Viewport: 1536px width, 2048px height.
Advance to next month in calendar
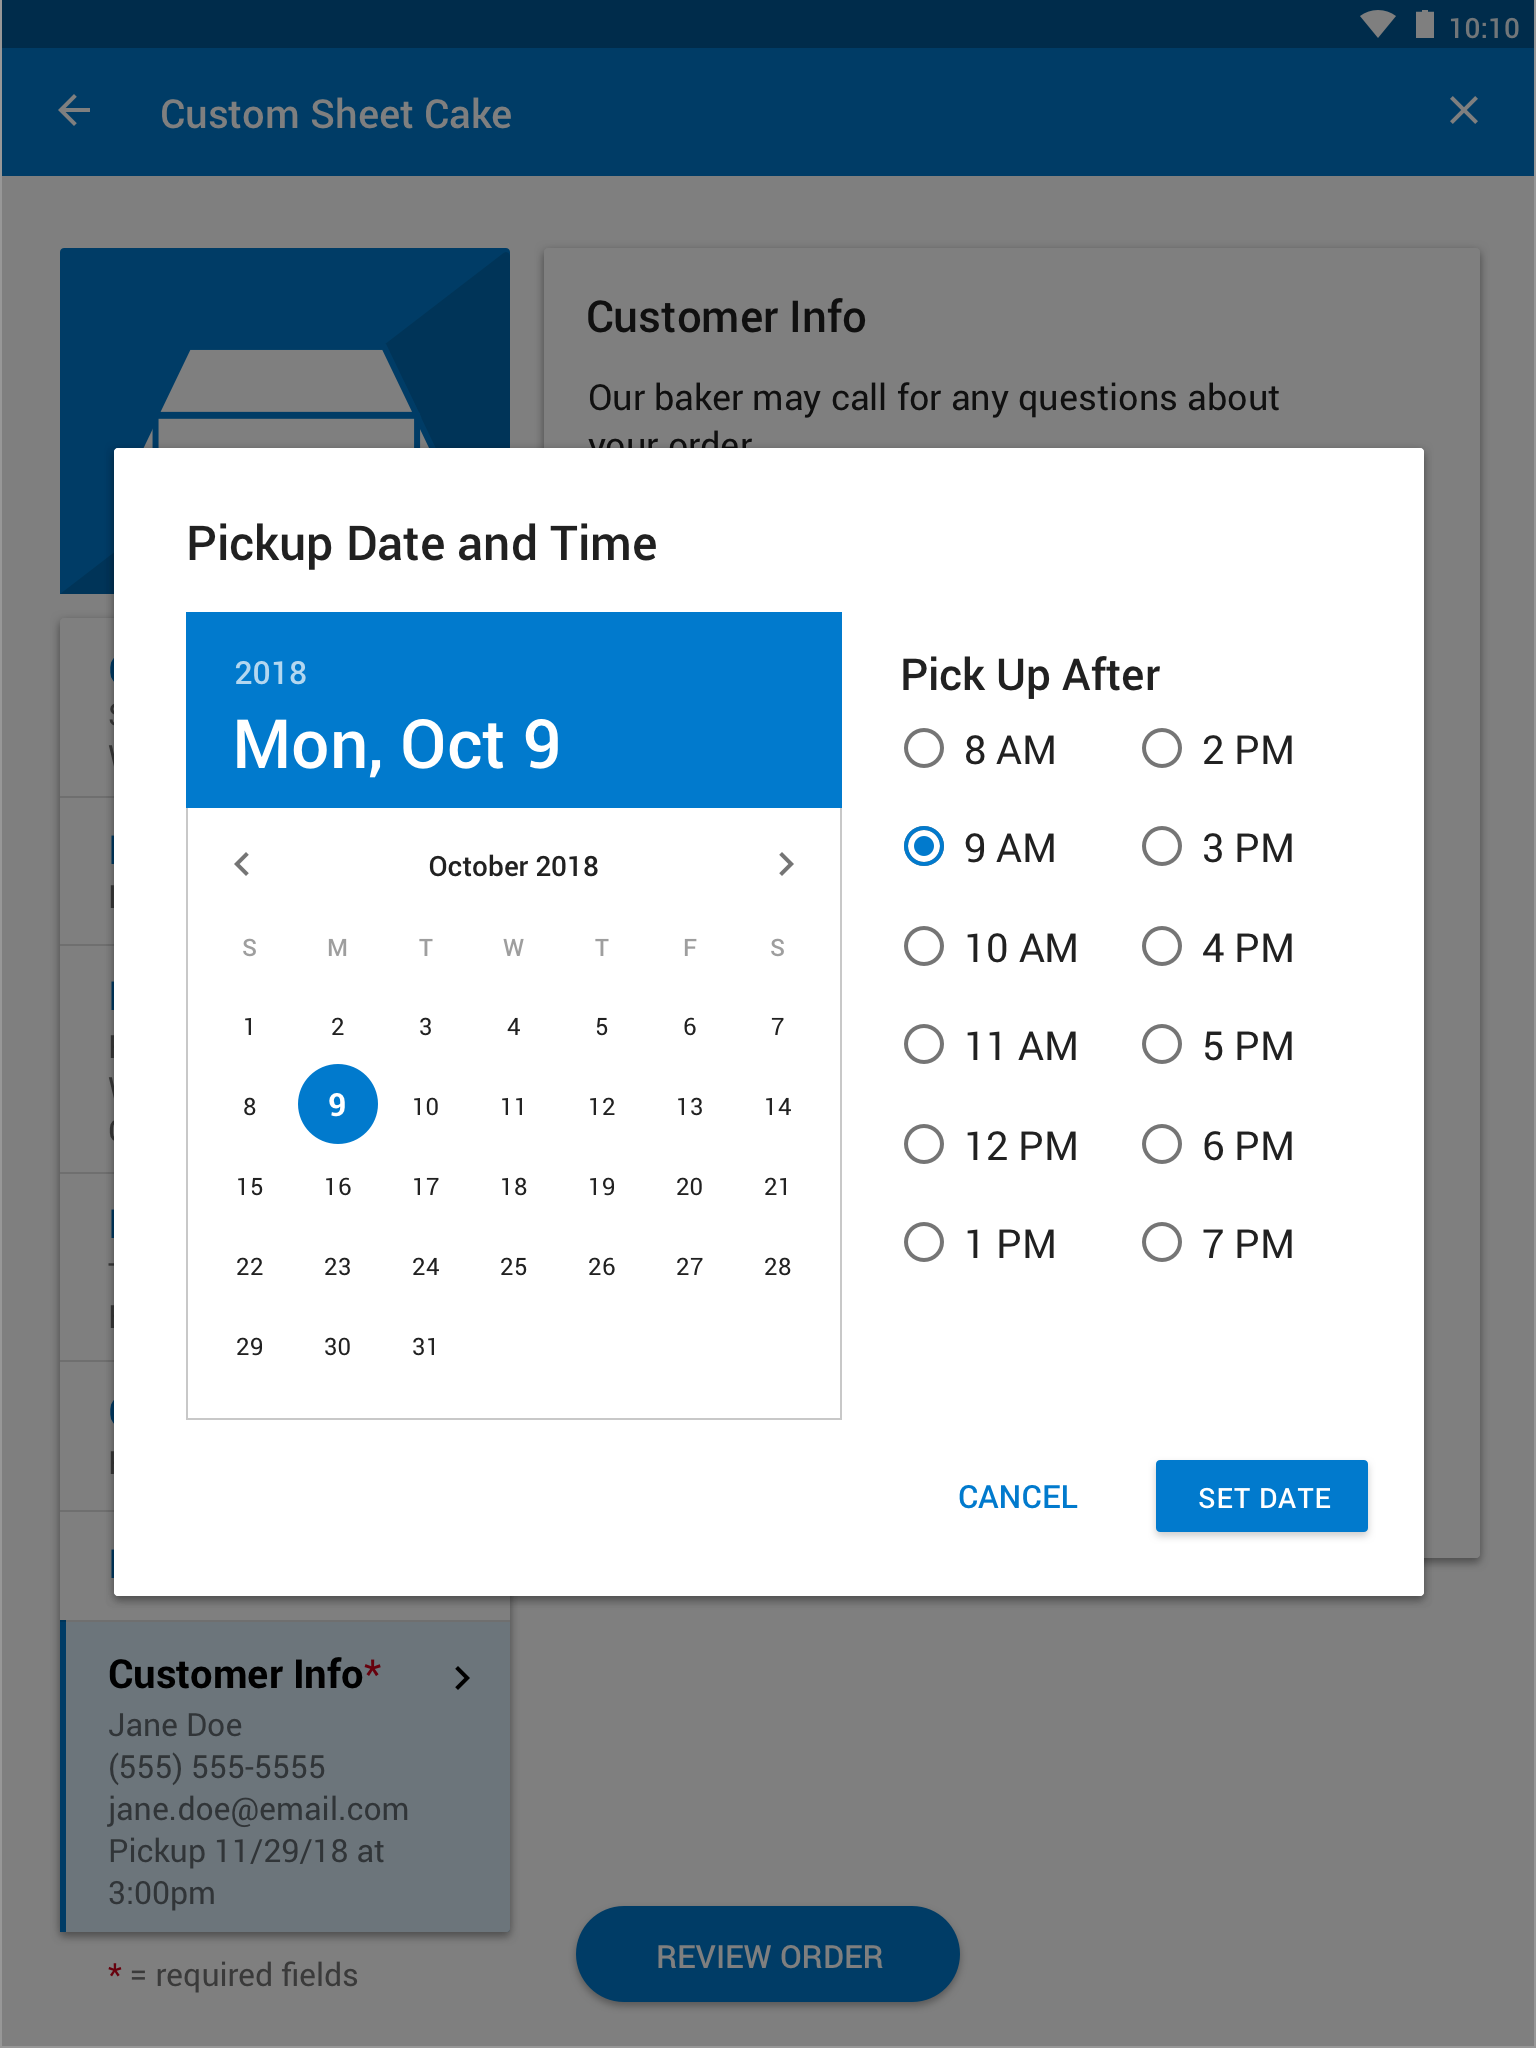pyautogui.click(x=786, y=864)
